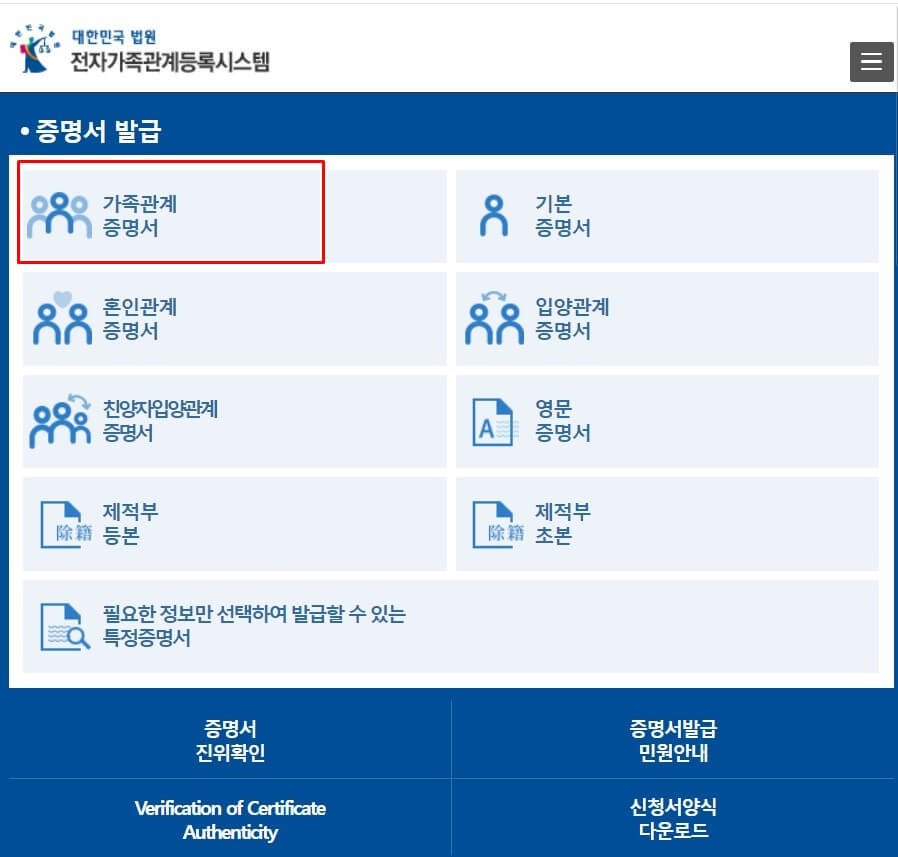Open the hamburger navigation menu
This screenshot has height=857, width=898.
[871, 62]
